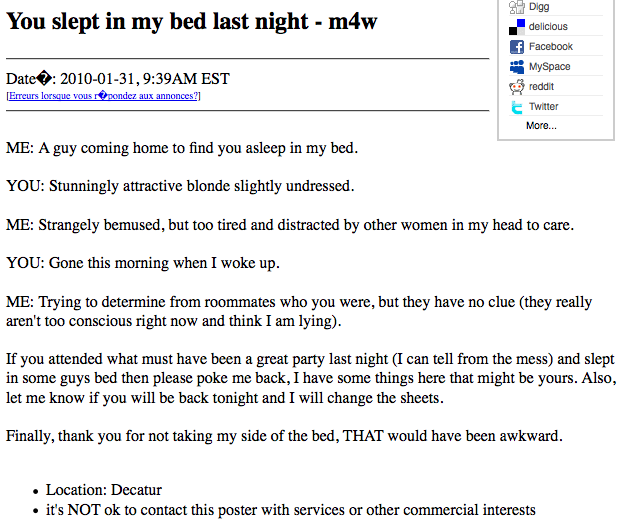The image size is (629, 527).
Task: Open the delicious text link
Action: click(548, 26)
